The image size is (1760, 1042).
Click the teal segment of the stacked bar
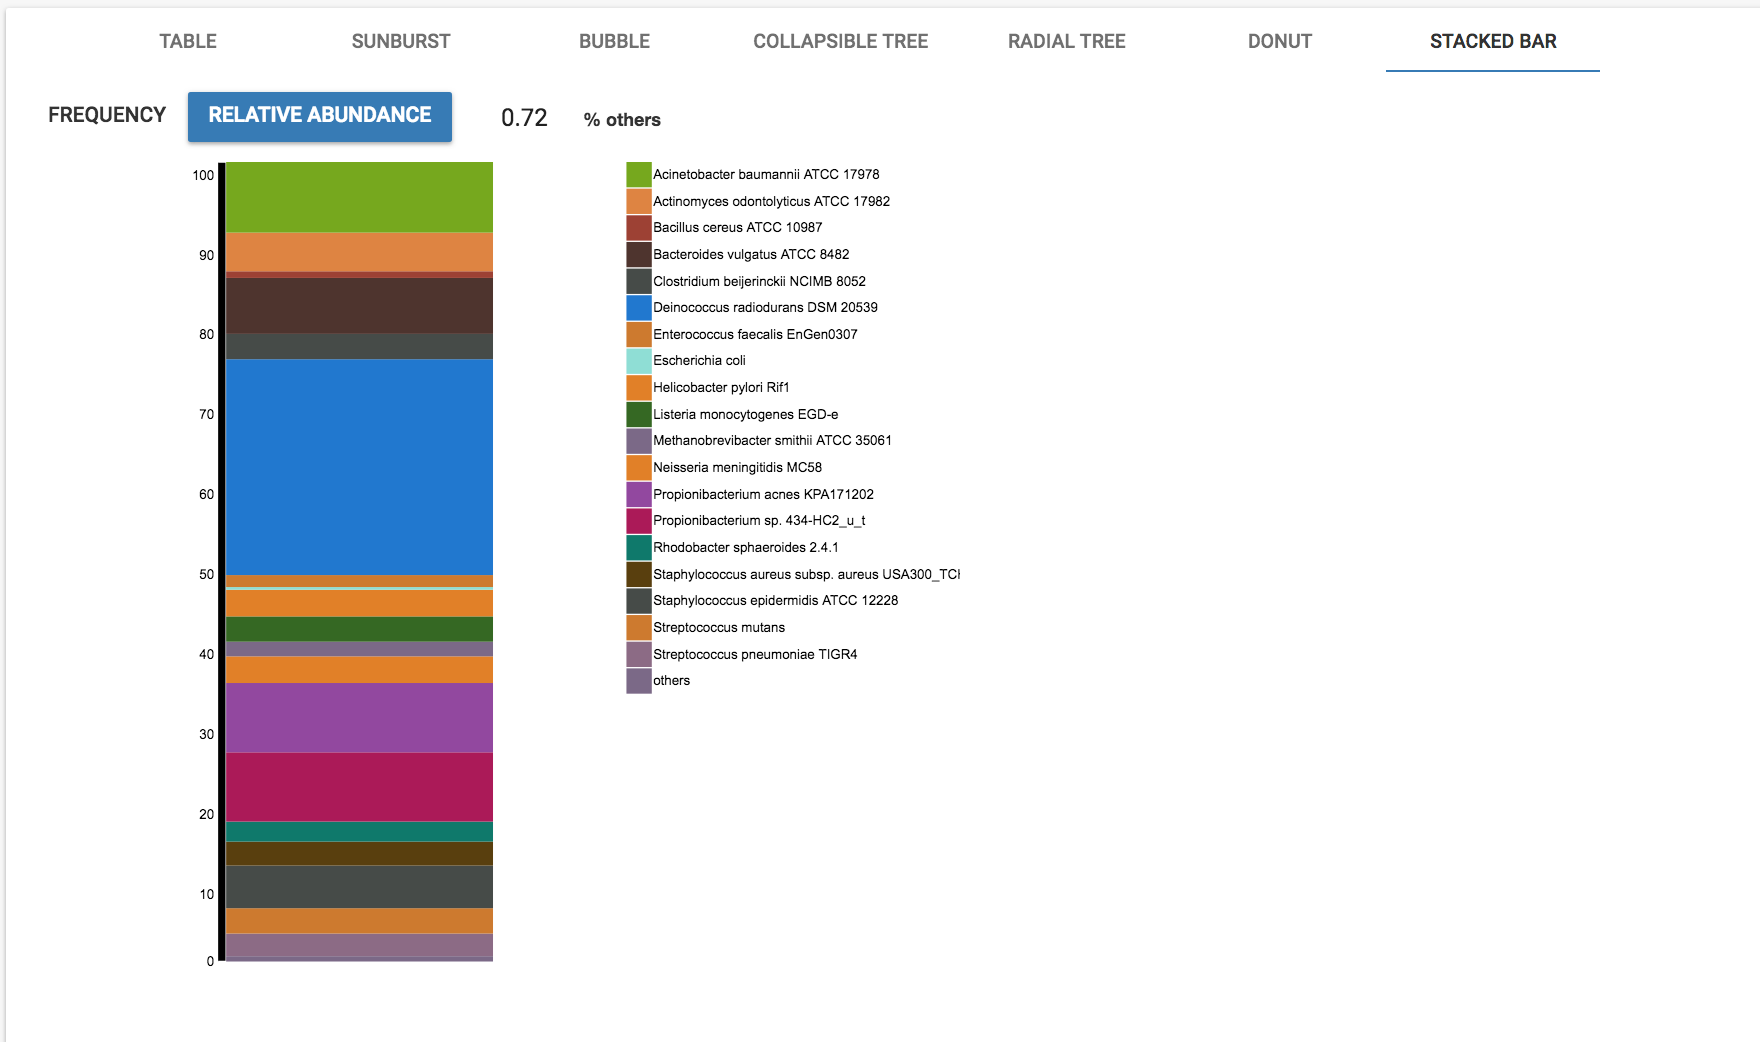(x=359, y=832)
